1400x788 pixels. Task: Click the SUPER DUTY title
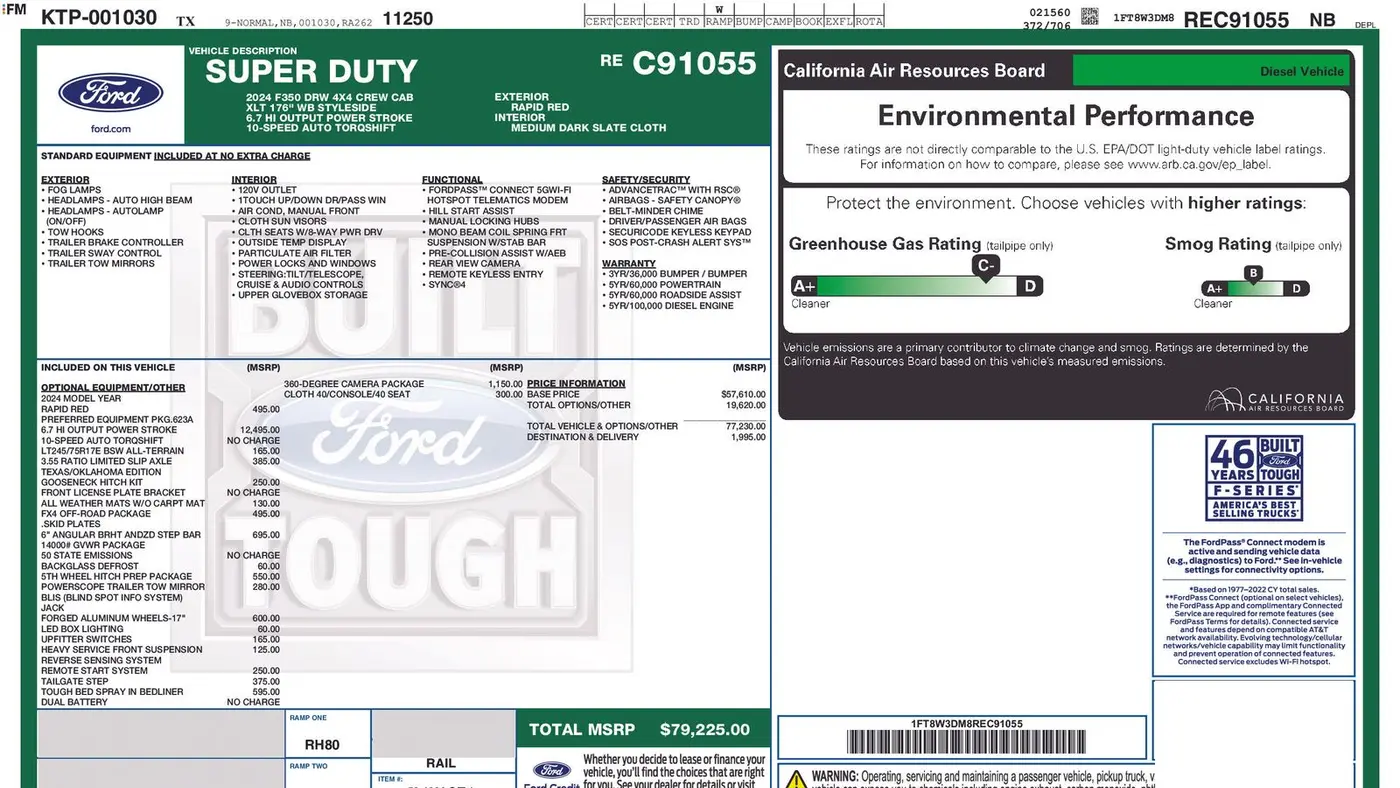click(x=311, y=72)
